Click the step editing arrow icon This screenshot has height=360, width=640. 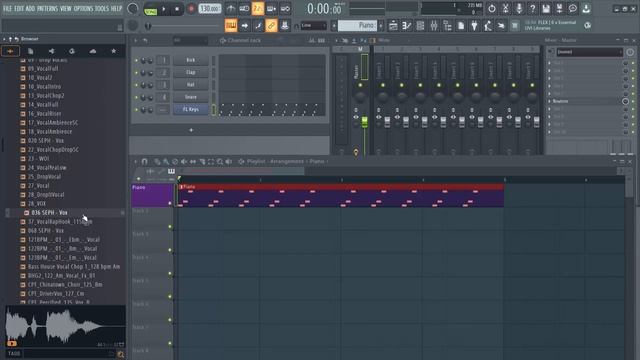click(244, 26)
